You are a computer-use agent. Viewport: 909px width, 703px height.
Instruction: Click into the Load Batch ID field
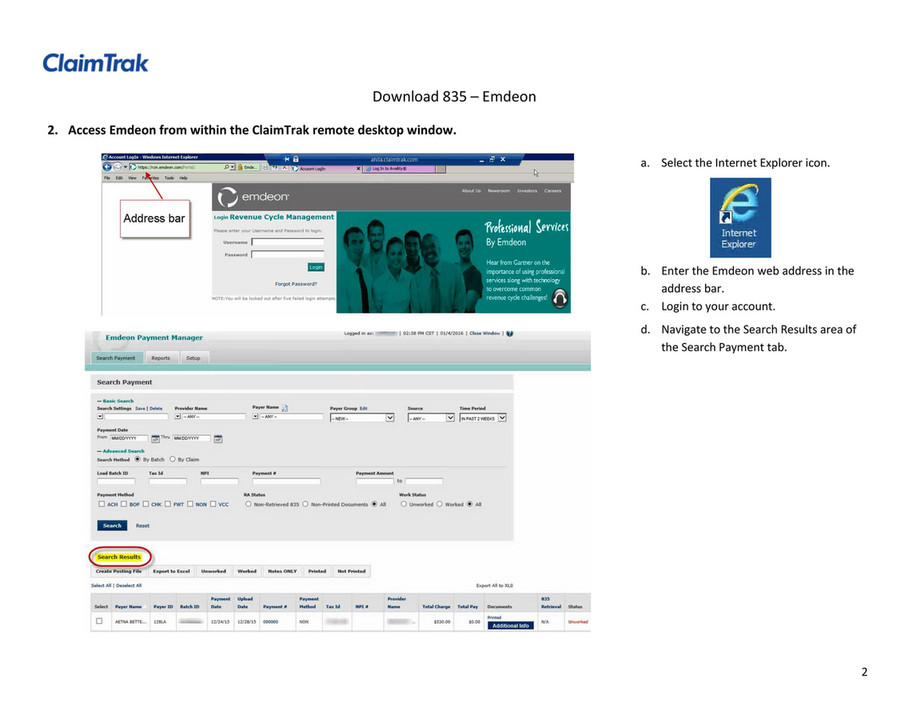[116, 481]
